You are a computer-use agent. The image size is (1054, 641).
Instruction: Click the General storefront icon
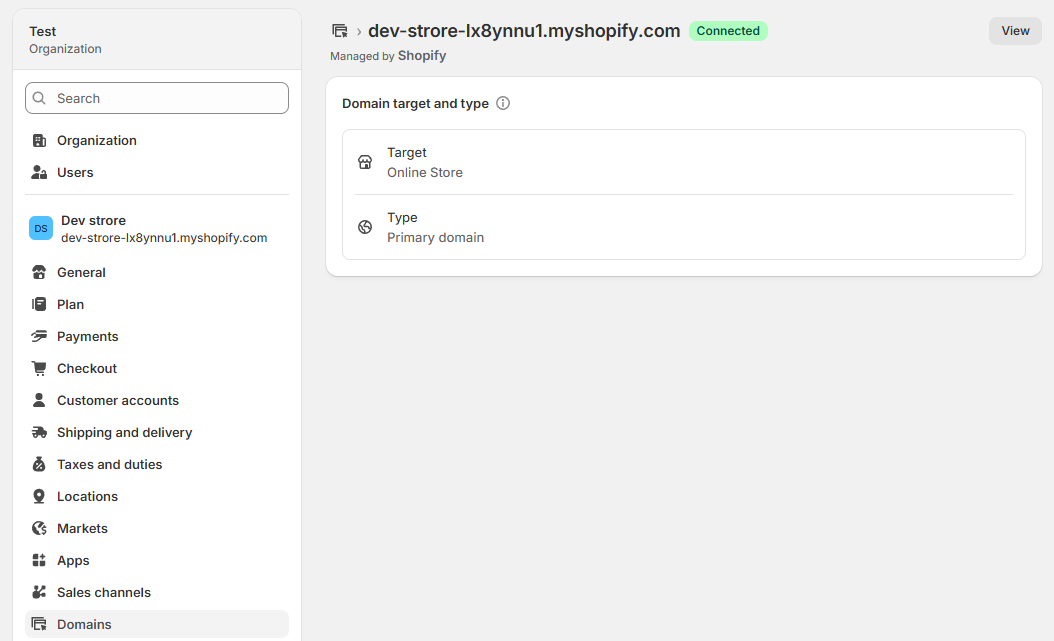[39, 272]
